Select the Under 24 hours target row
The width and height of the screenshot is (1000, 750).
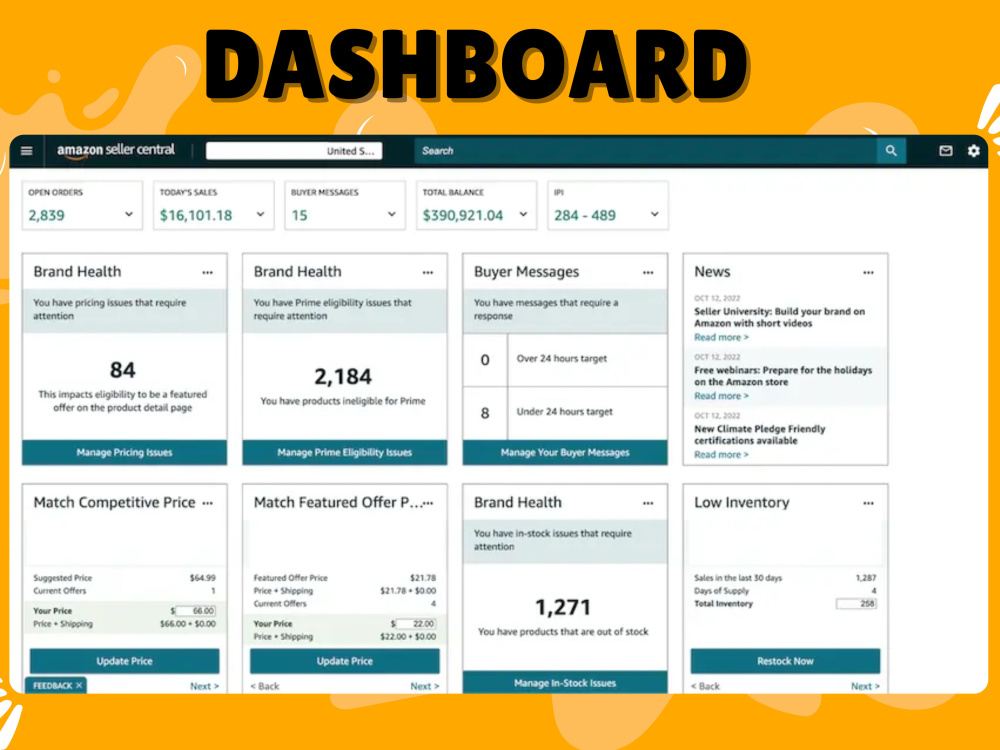[x=565, y=413]
